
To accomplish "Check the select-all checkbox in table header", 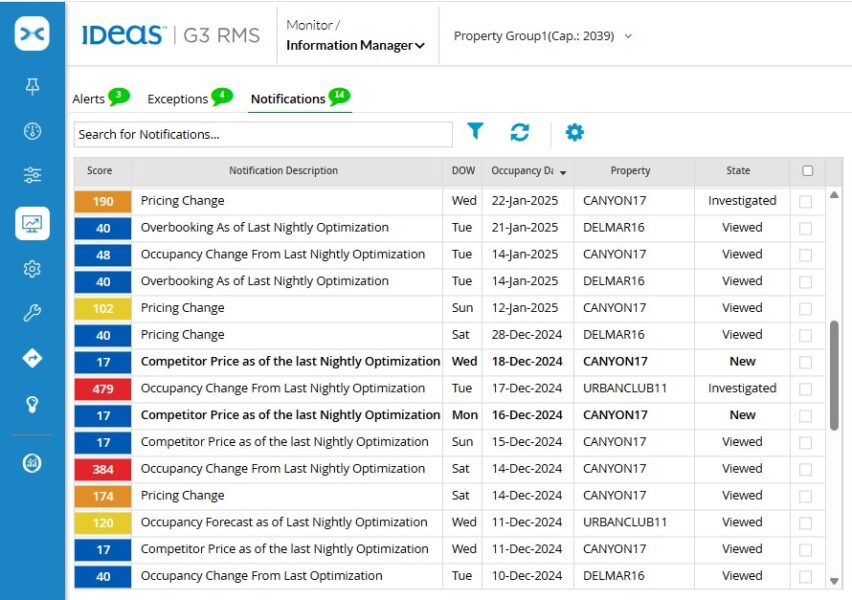I will tap(807, 170).
